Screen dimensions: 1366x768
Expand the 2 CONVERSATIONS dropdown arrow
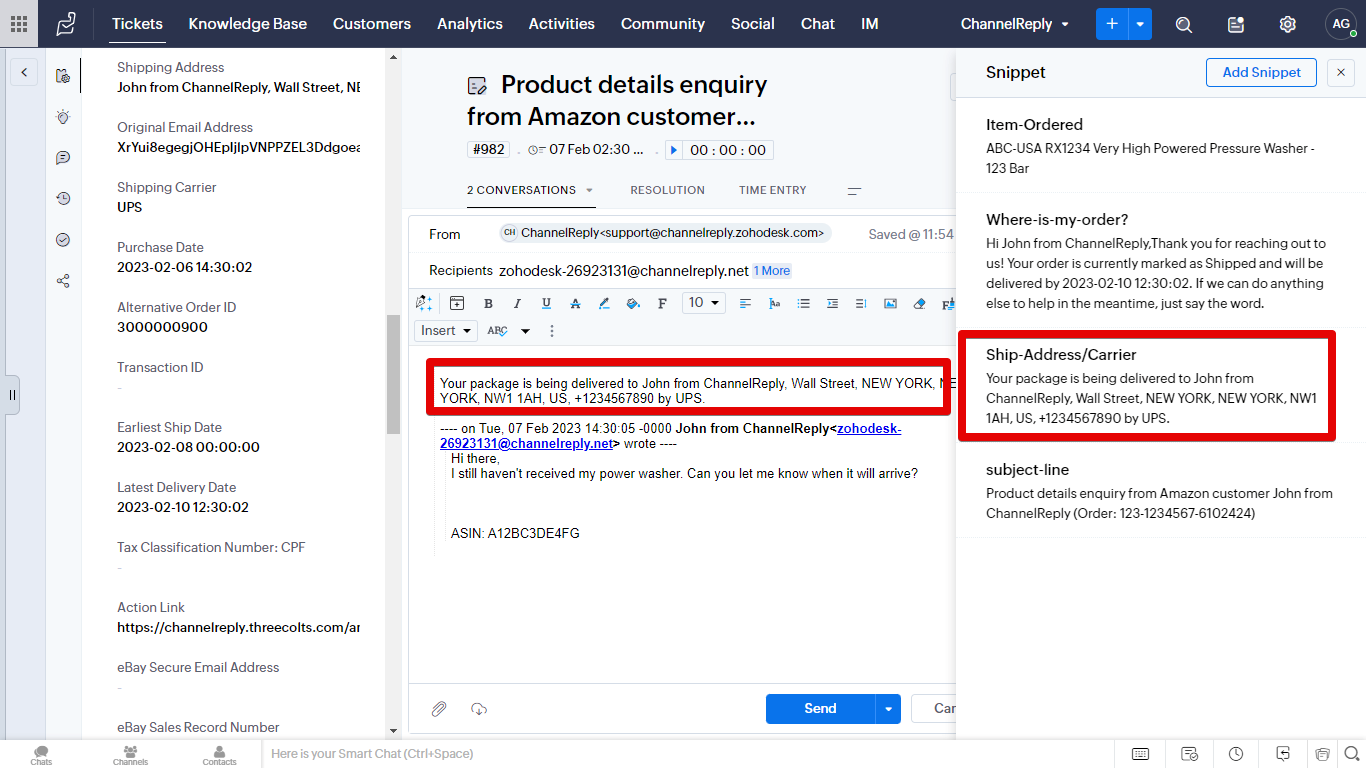click(590, 190)
